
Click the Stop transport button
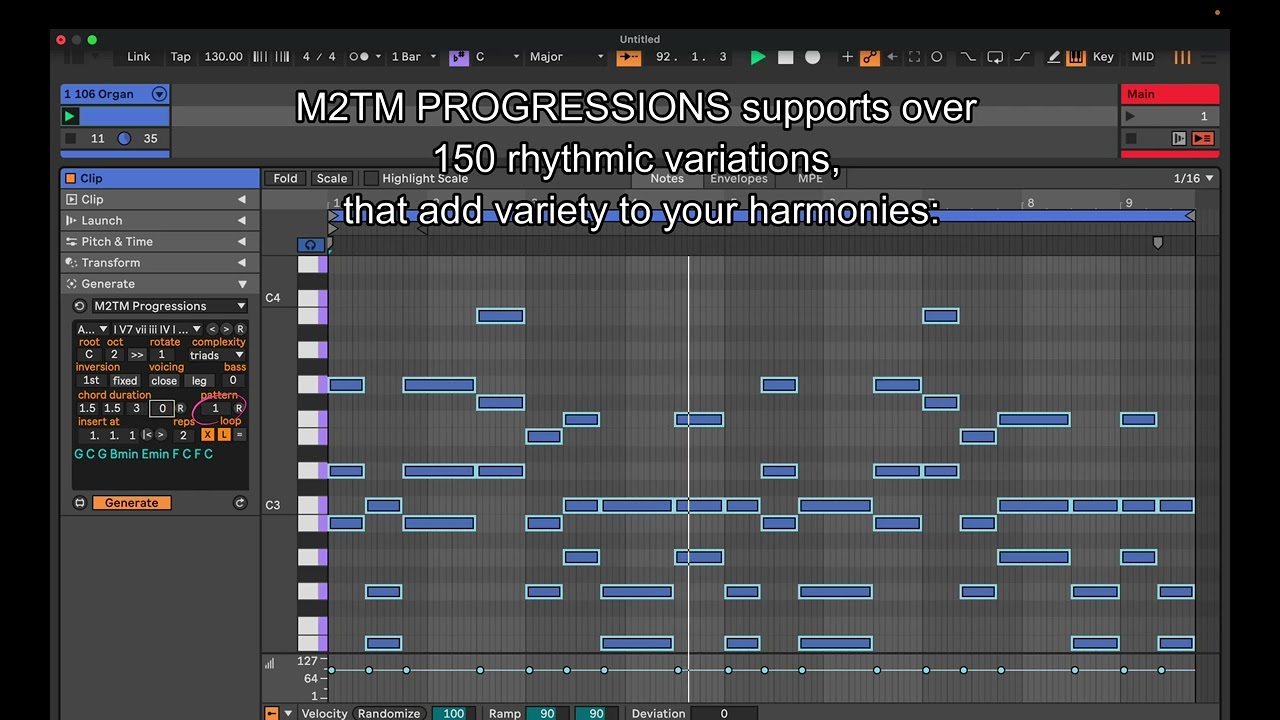pos(786,57)
